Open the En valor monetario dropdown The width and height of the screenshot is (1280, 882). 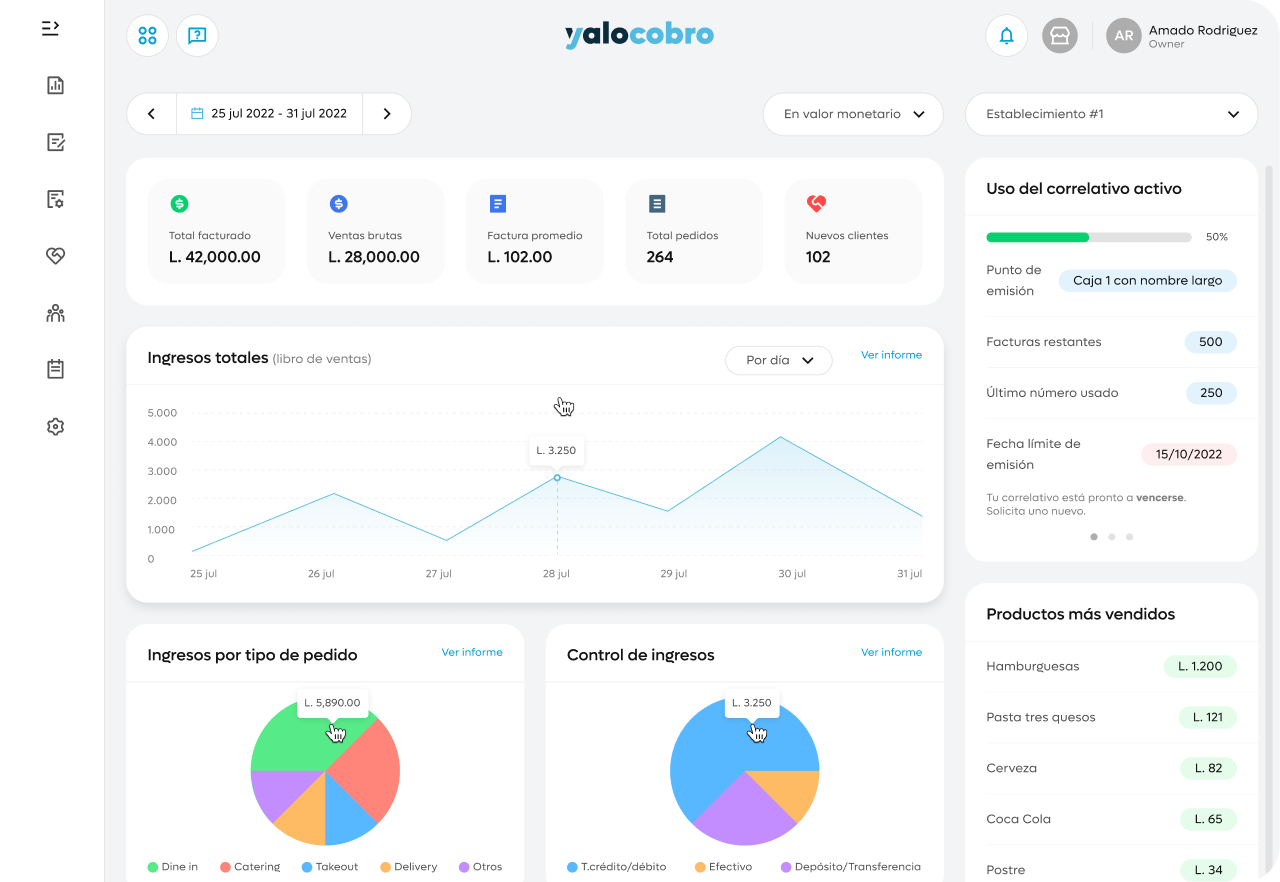[853, 114]
